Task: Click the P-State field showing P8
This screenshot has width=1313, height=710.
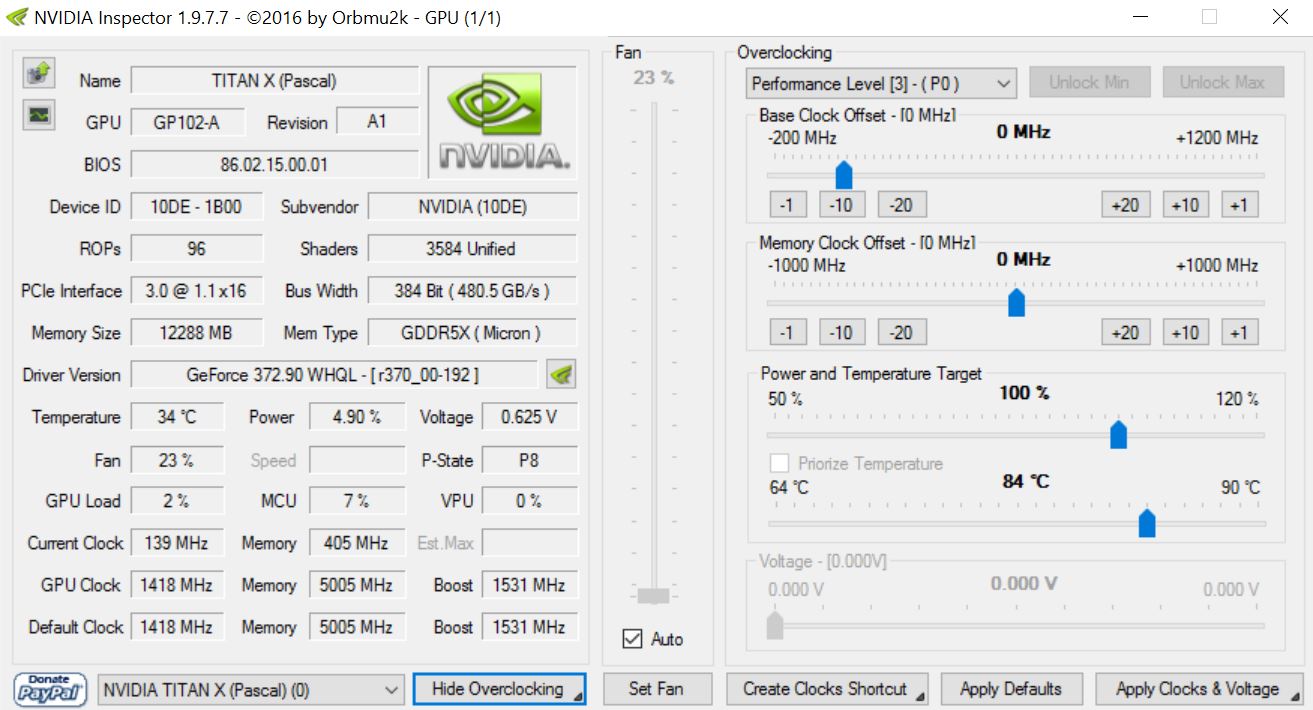Action: click(530, 458)
